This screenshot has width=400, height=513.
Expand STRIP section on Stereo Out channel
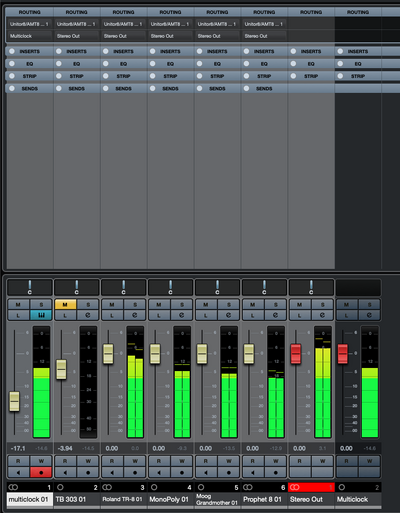(311, 76)
